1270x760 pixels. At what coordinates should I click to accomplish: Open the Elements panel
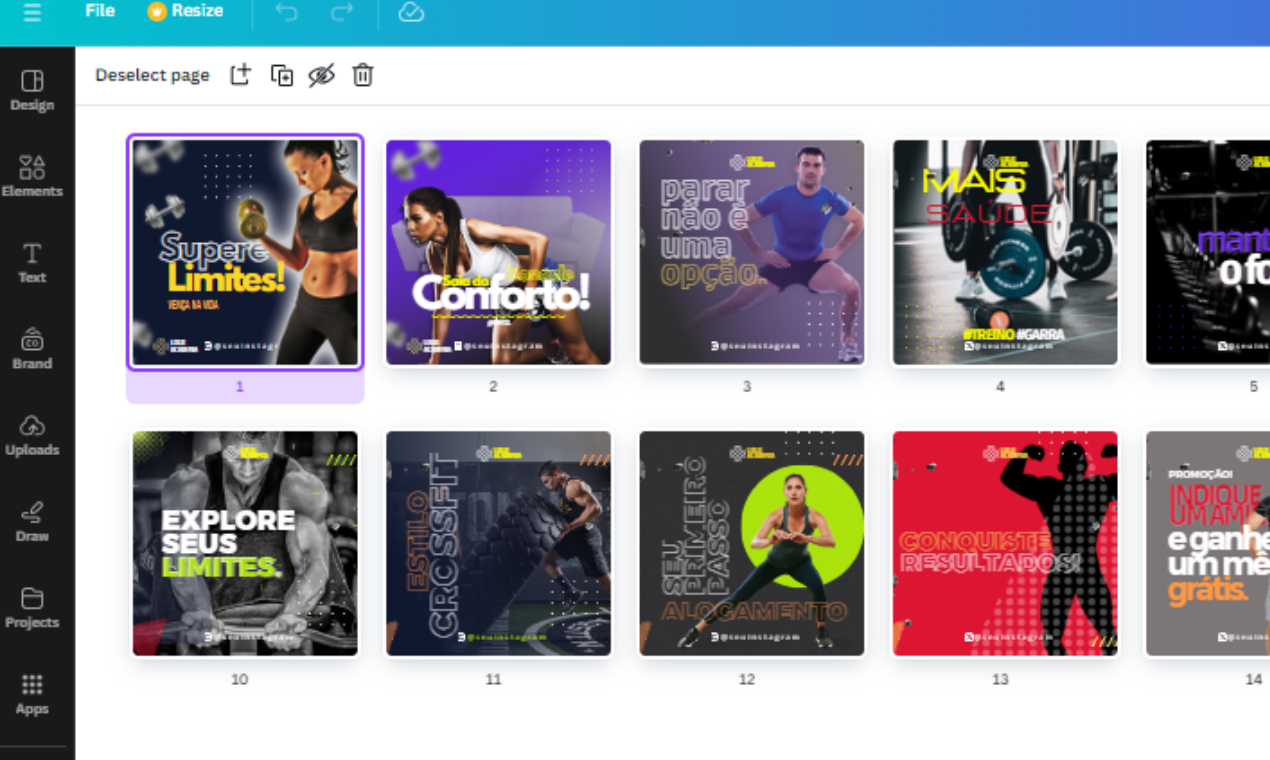[x=32, y=176]
